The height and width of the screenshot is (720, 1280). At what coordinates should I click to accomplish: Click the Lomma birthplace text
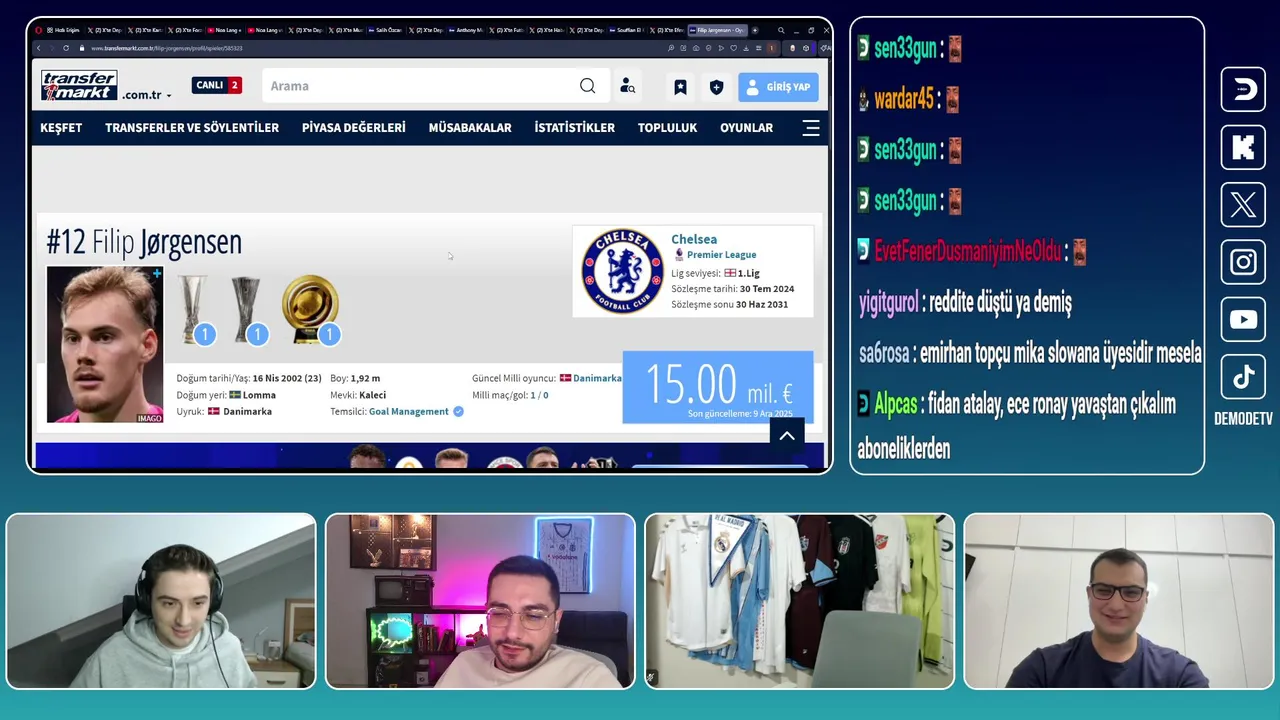(259, 395)
